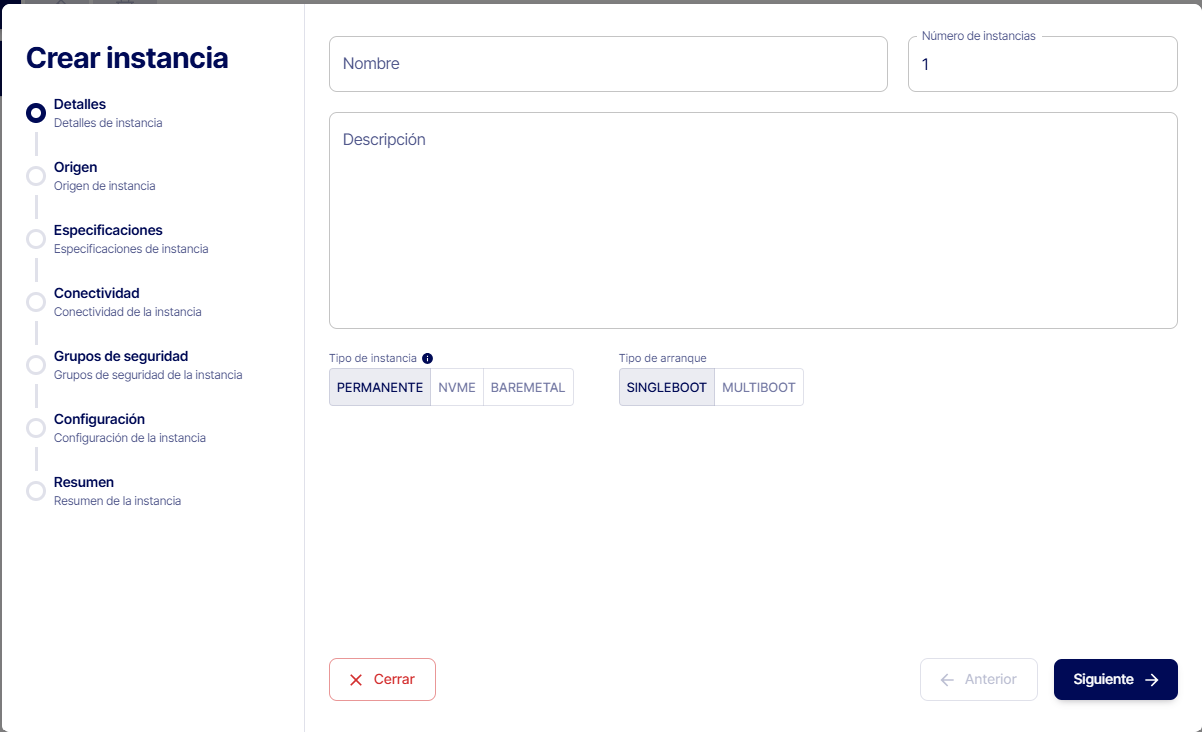1202x732 pixels.
Task: Click the info icon beside Tipo de instancia
Action: (x=427, y=358)
